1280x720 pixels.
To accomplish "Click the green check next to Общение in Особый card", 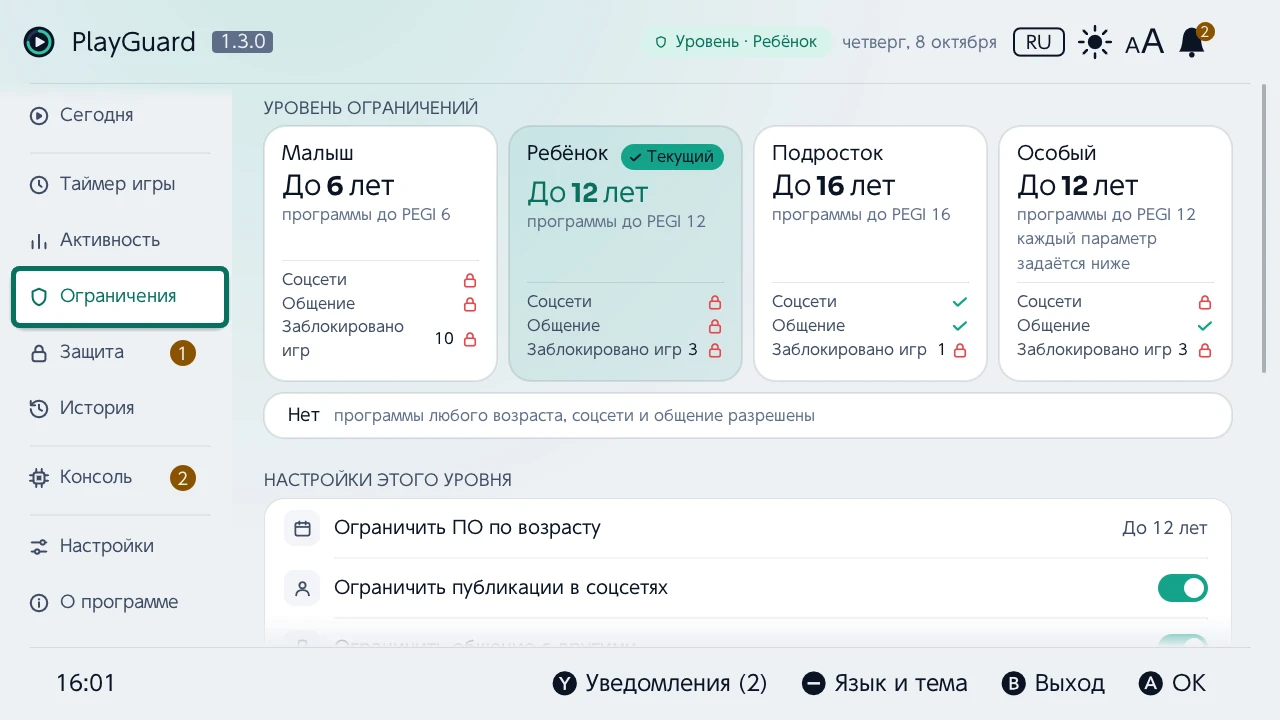I will pos(1205,326).
